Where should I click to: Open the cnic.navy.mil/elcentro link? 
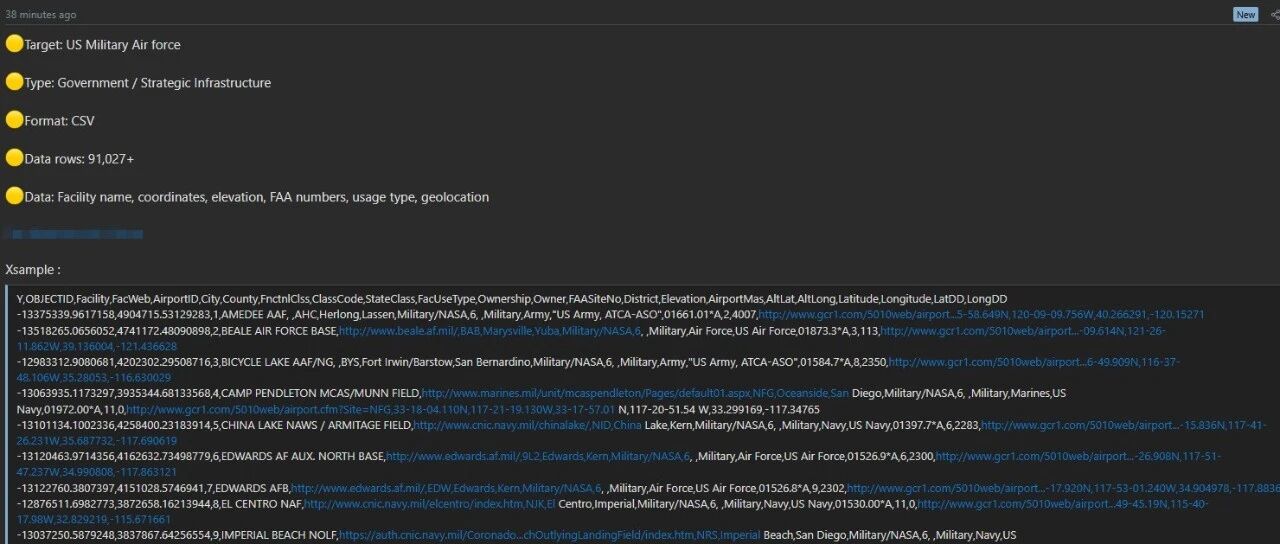(430, 505)
